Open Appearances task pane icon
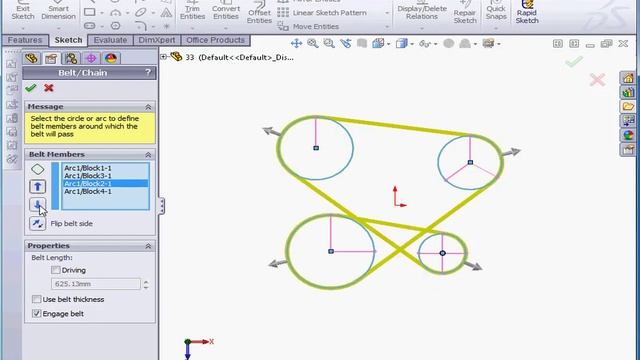The width and height of the screenshot is (640, 360). click(x=629, y=135)
